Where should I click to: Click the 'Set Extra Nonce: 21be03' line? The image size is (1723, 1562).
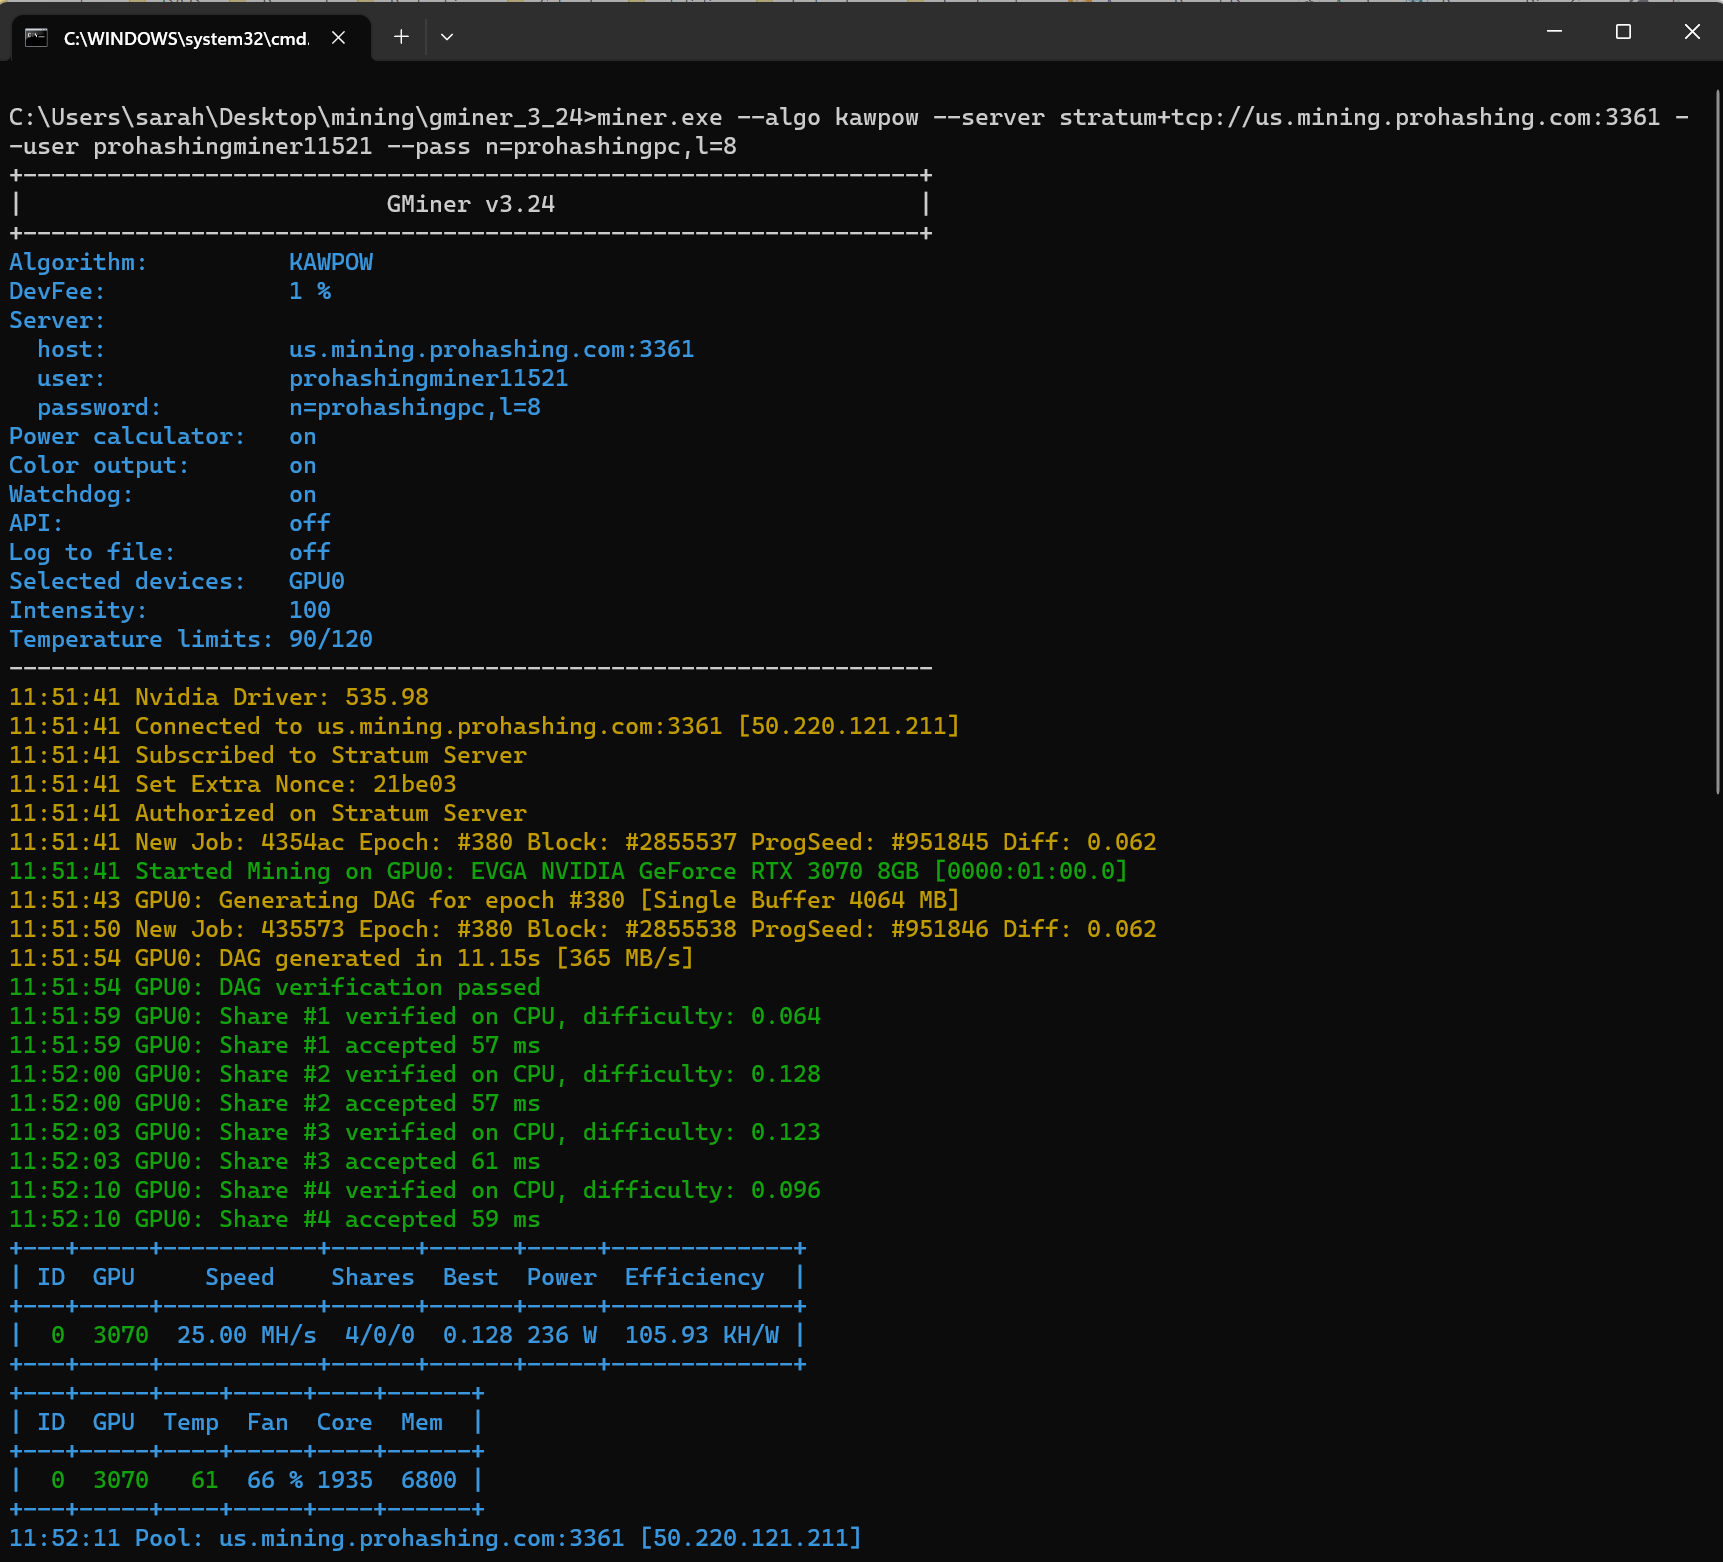tap(233, 784)
